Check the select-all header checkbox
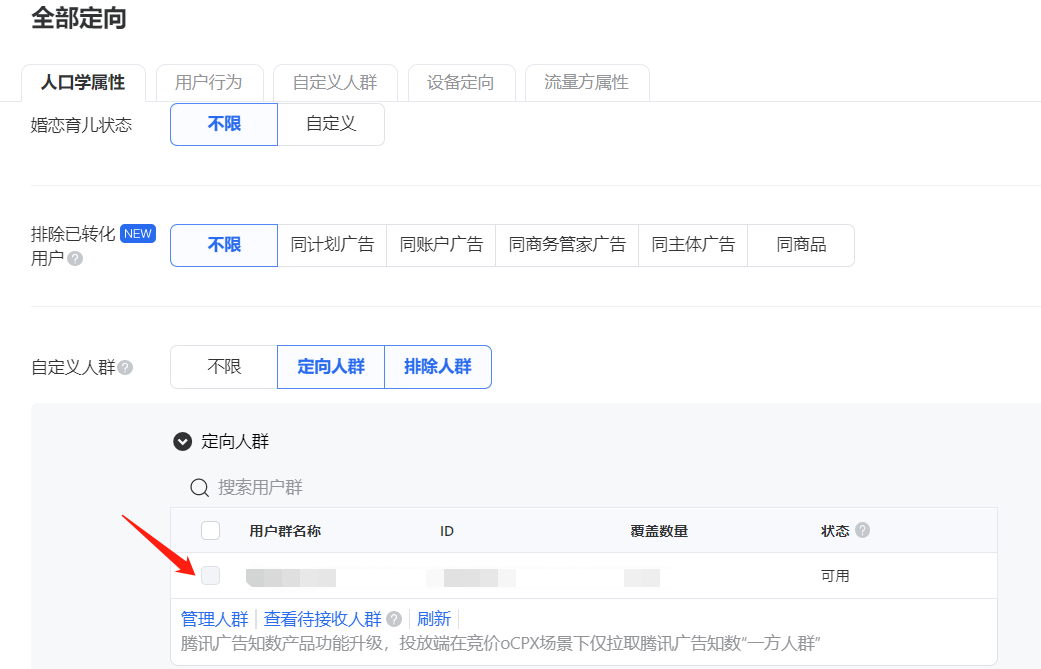Viewport: 1041px width, 669px height. click(x=210, y=530)
